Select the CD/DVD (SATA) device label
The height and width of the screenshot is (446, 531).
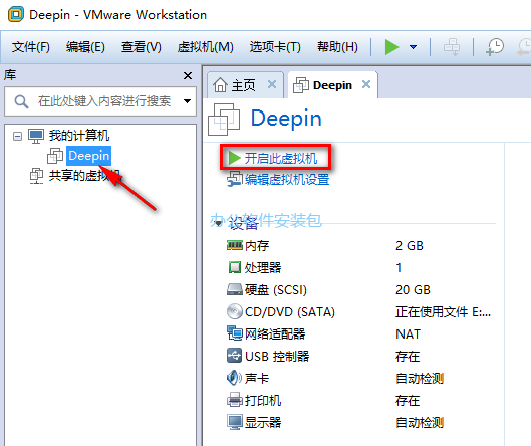(x=290, y=312)
